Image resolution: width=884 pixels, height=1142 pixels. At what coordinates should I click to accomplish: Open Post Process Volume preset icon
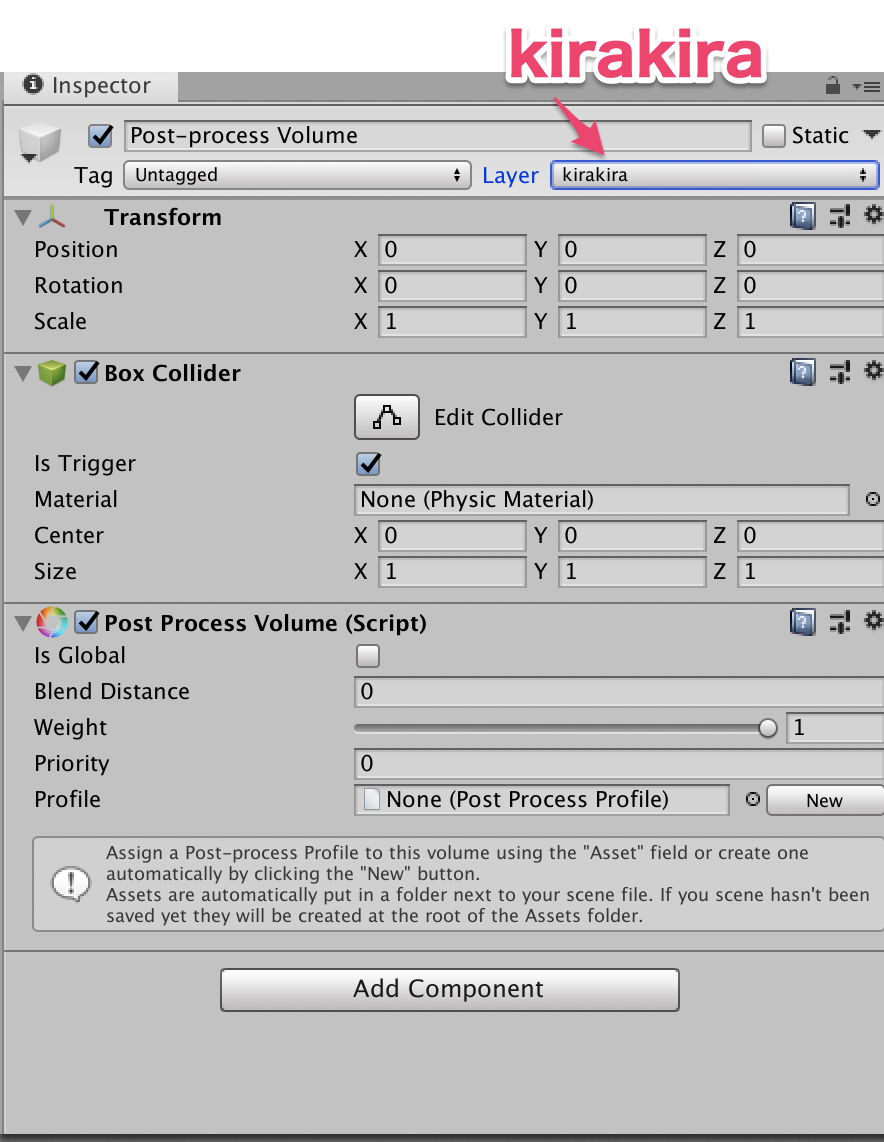[840, 621]
